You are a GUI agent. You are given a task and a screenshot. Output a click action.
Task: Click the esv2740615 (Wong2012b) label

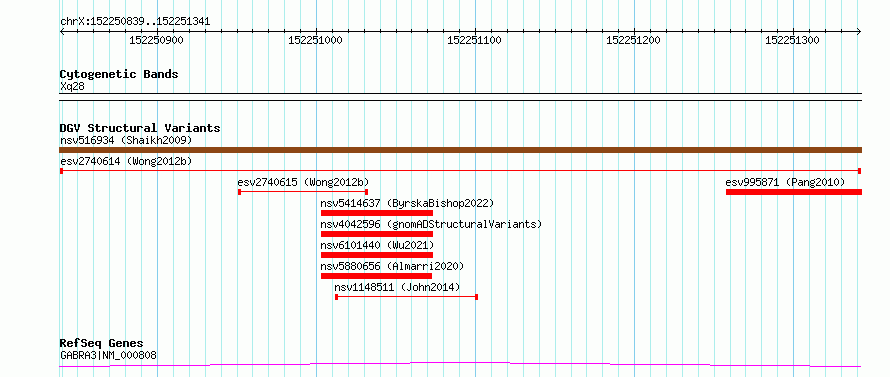303,182
